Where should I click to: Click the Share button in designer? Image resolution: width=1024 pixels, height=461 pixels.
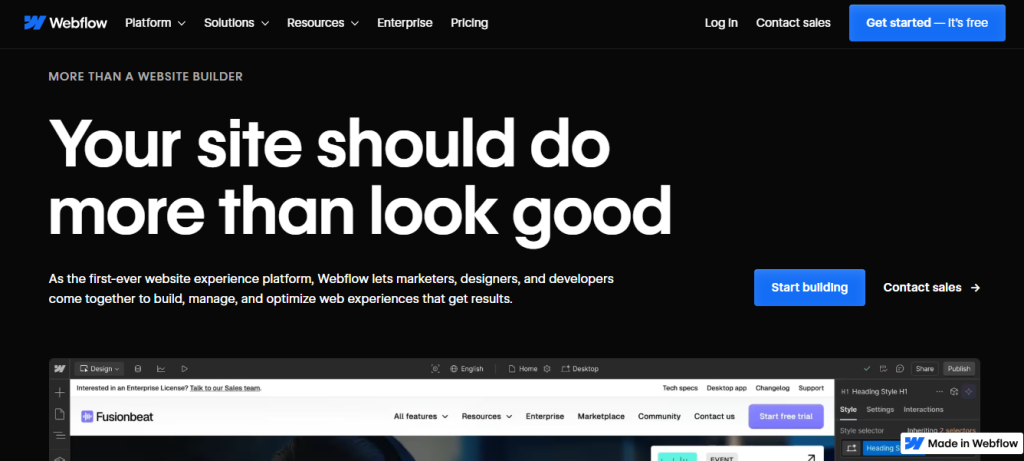pyautogui.click(x=925, y=369)
